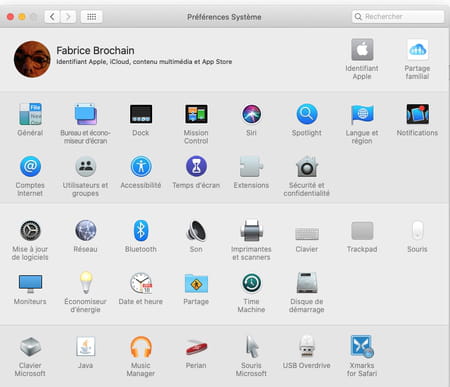Click the Rechercher search field
The image size is (450, 387).
pyautogui.click(x=398, y=16)
